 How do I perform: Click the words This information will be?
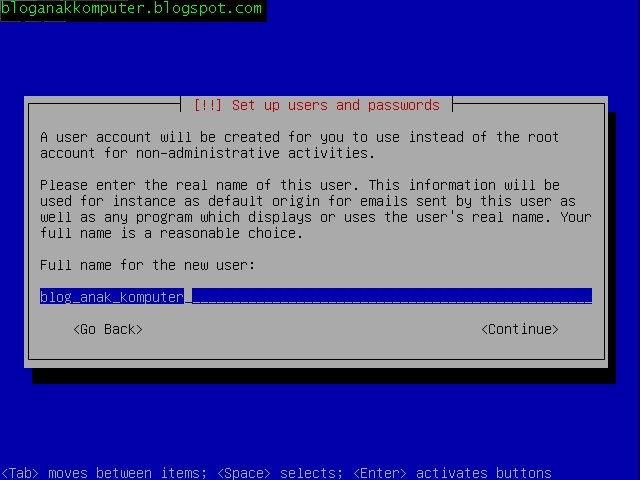click(464, 185)
